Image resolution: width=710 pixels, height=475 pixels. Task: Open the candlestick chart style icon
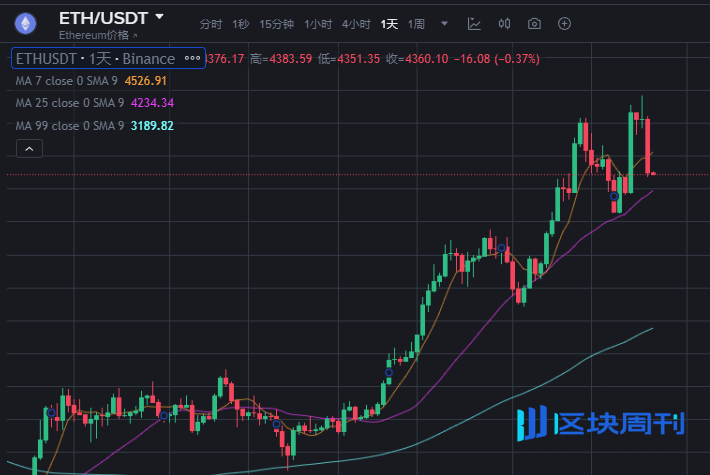pyautogui.click(x=504, y=24)
